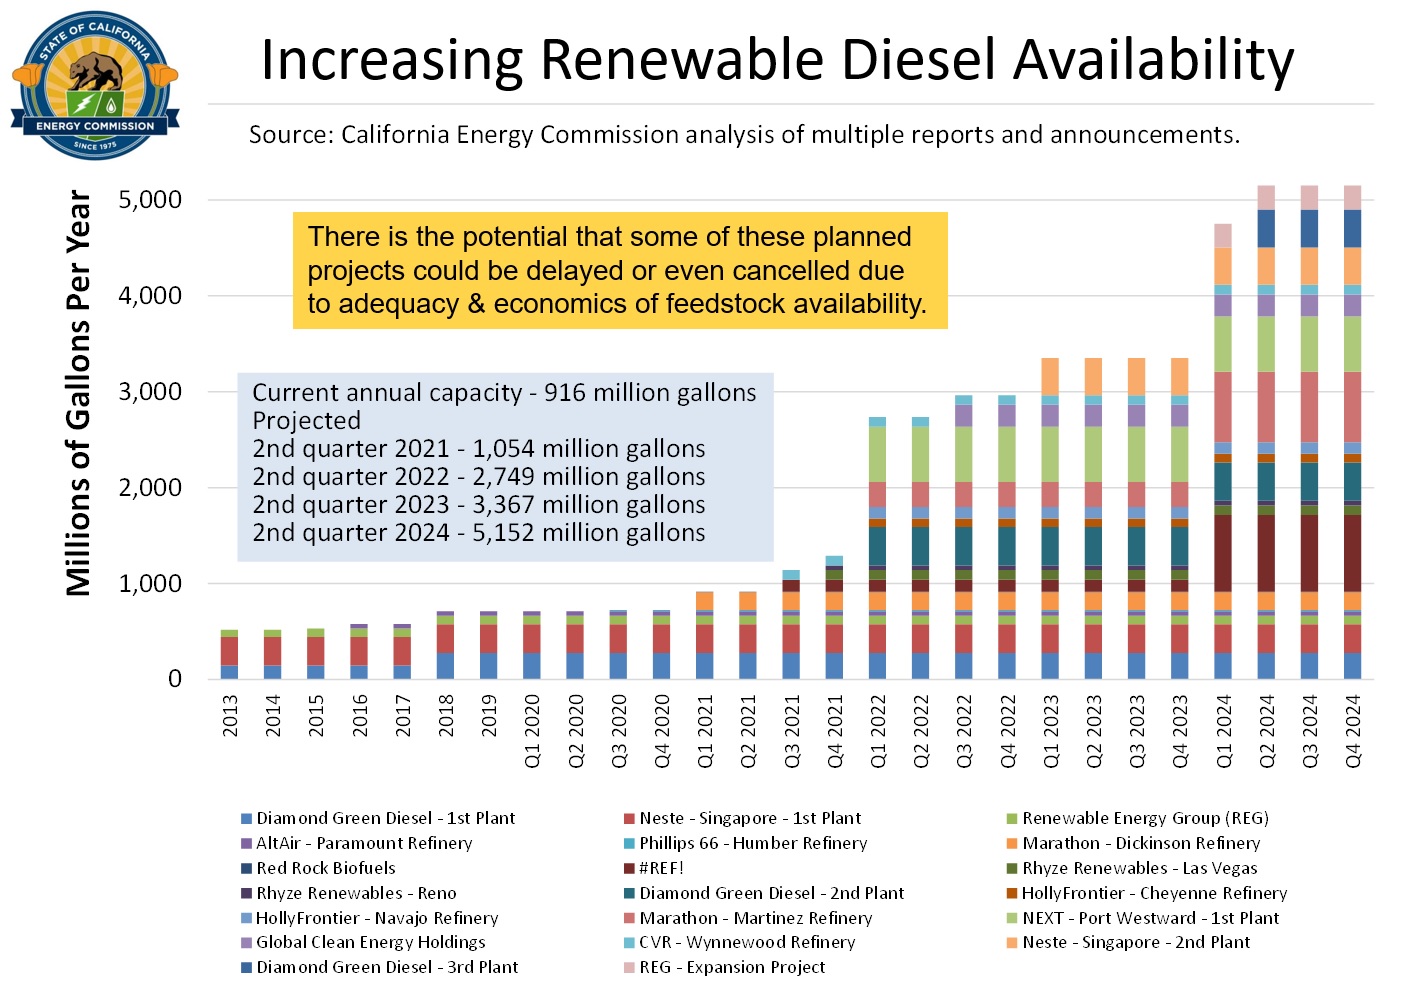Image resolution: width=1417 pixels, height=989 pixels.
Task: Click the yellow feedstock warning text box
Action: click(620, 271)
